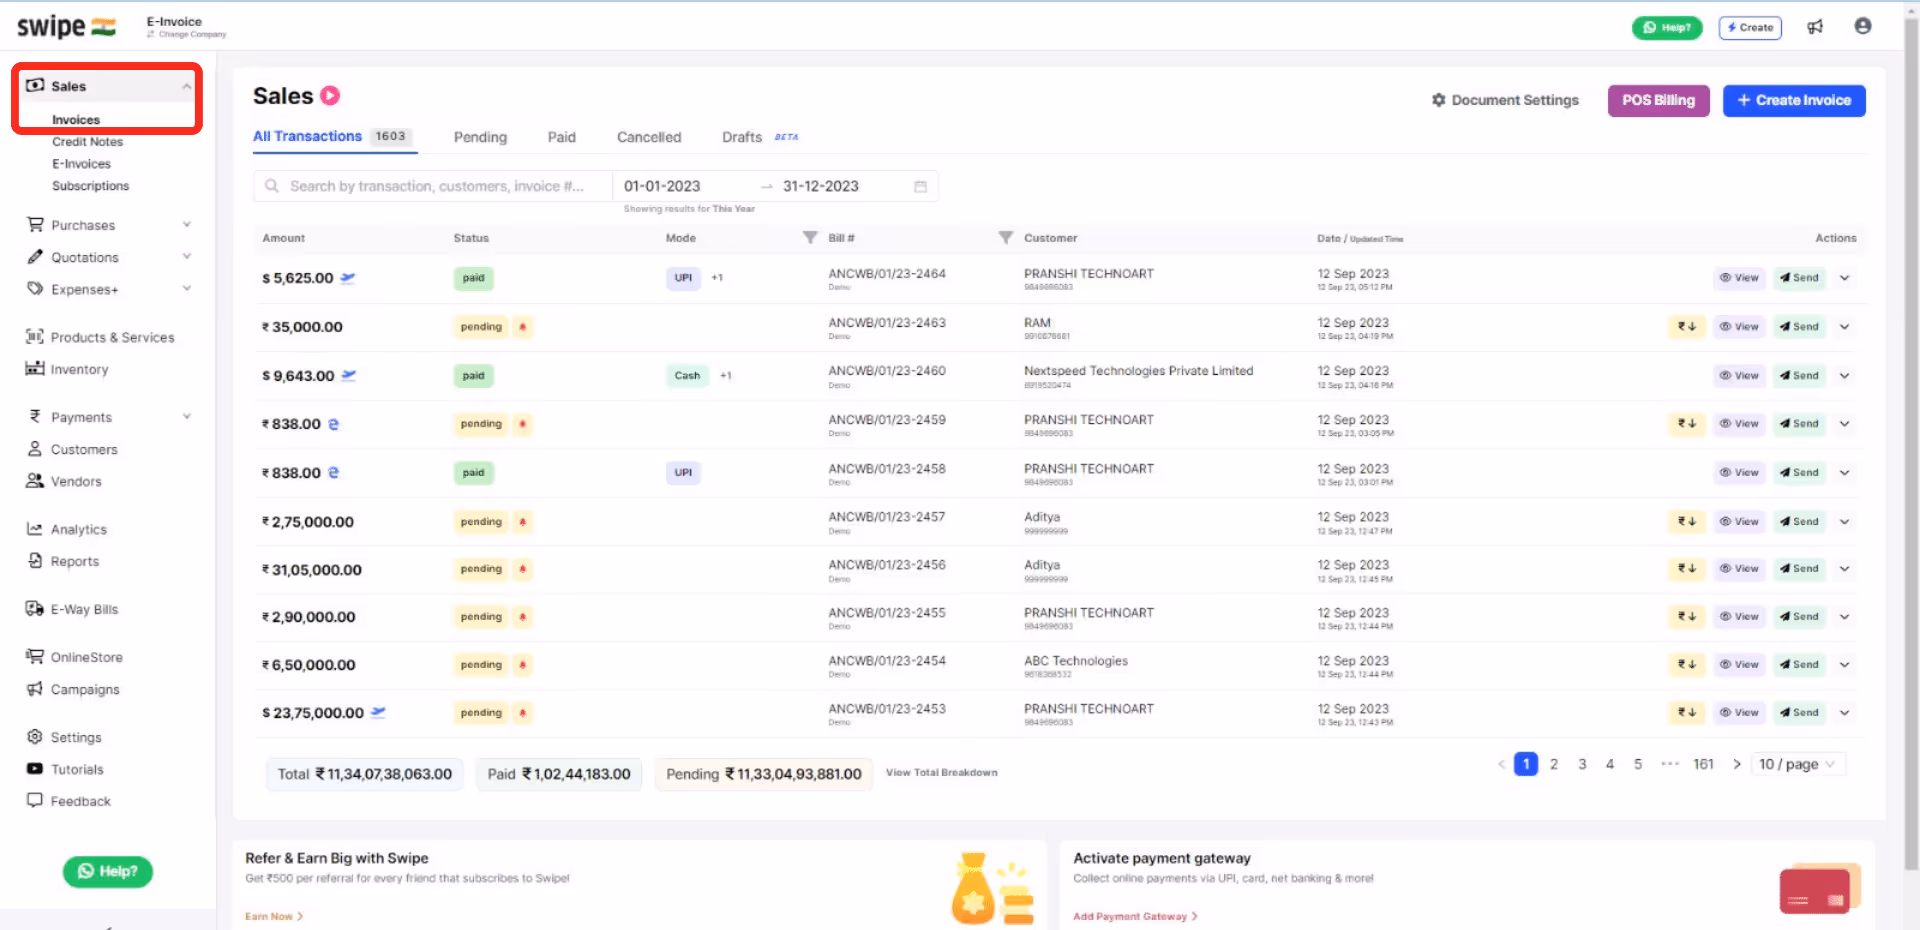Viewport: 1920px width, 930px height.
Task: Click View Total Breakdown link
Action: (x=941, y=773)
